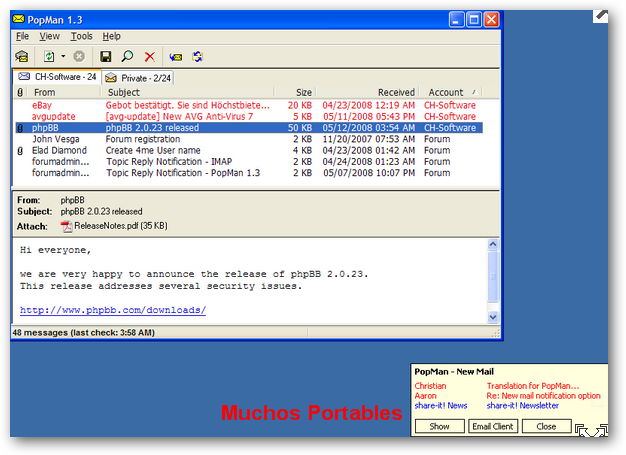Open the ReleaseNotes.pdf attachment
Image resolution: width=626 pixels, height=455 pixels.
pyautogui.click(x=114, y=226)
